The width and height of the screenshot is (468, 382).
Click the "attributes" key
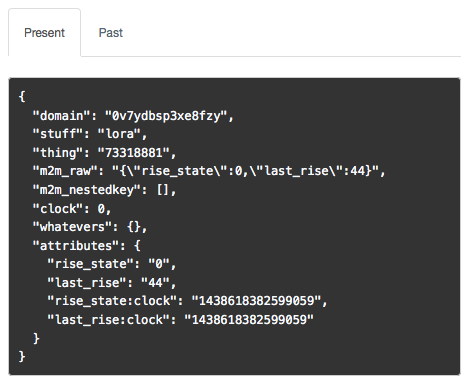[76, 246]
